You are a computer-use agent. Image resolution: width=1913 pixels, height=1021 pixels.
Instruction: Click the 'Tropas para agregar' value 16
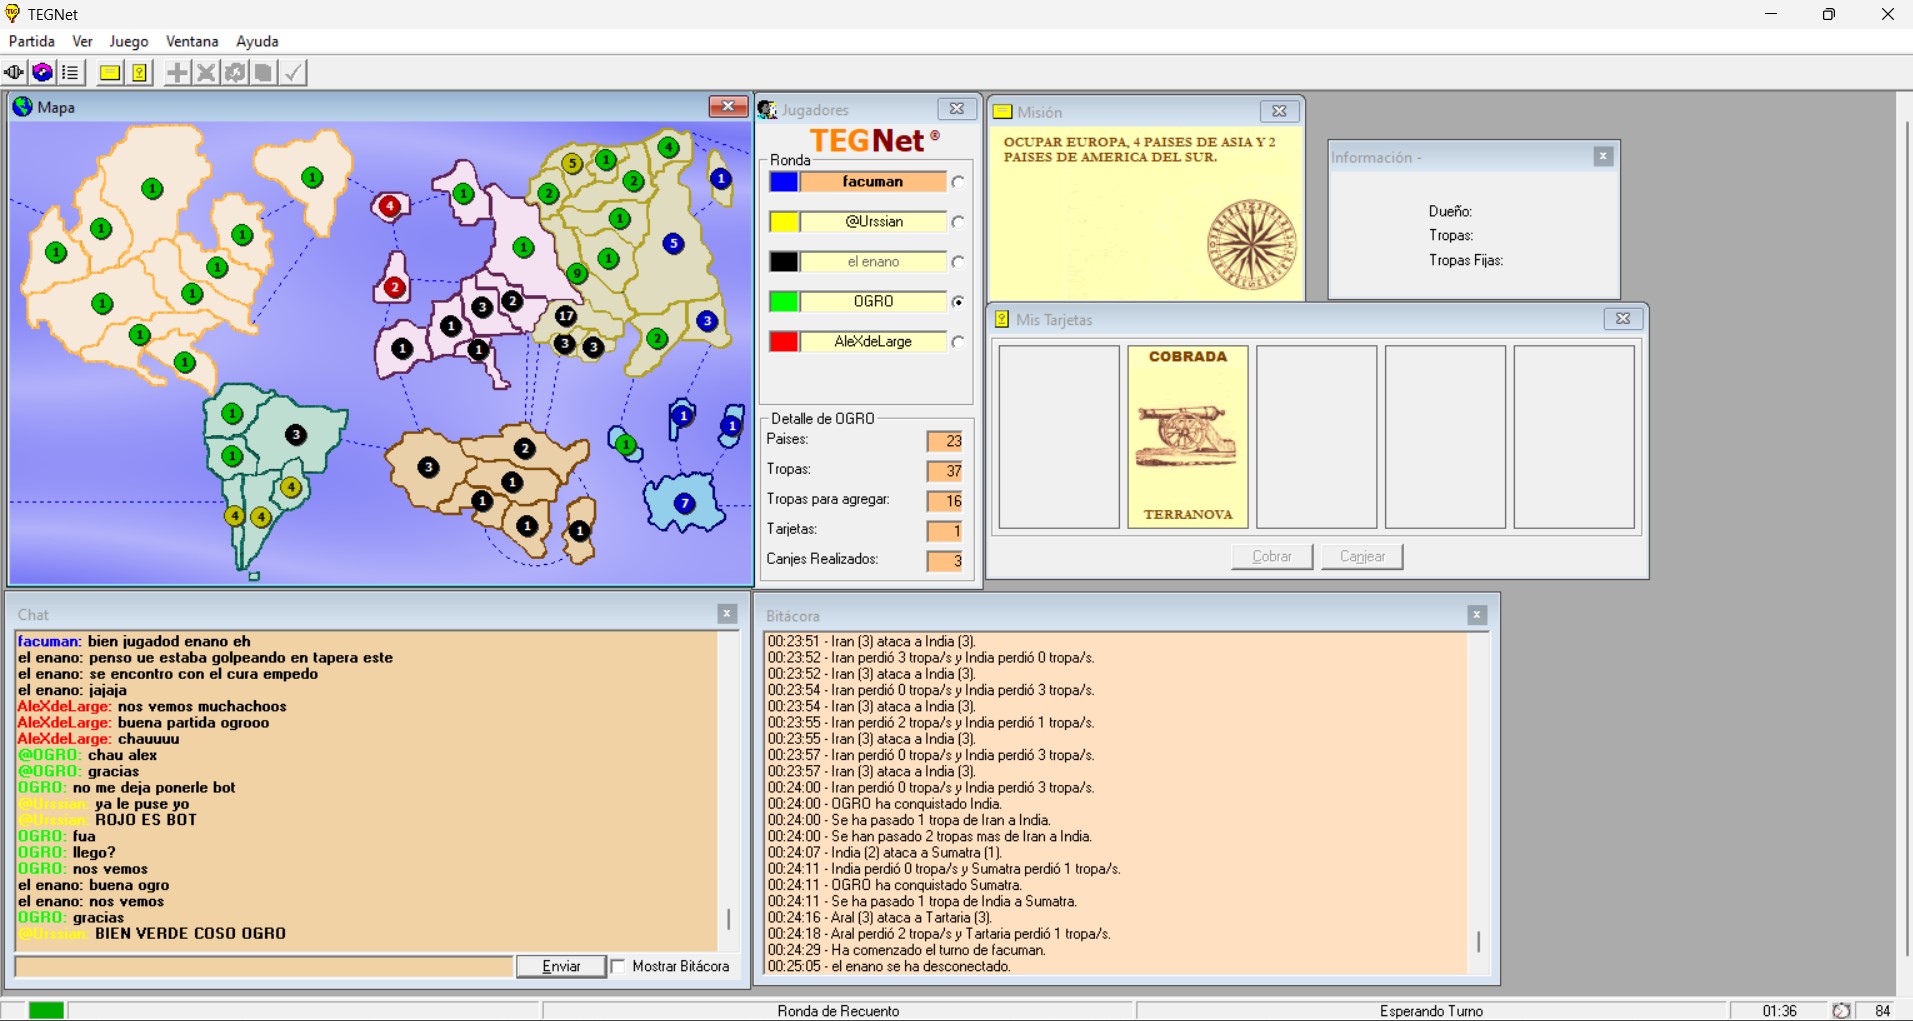[x=945, y=501]
